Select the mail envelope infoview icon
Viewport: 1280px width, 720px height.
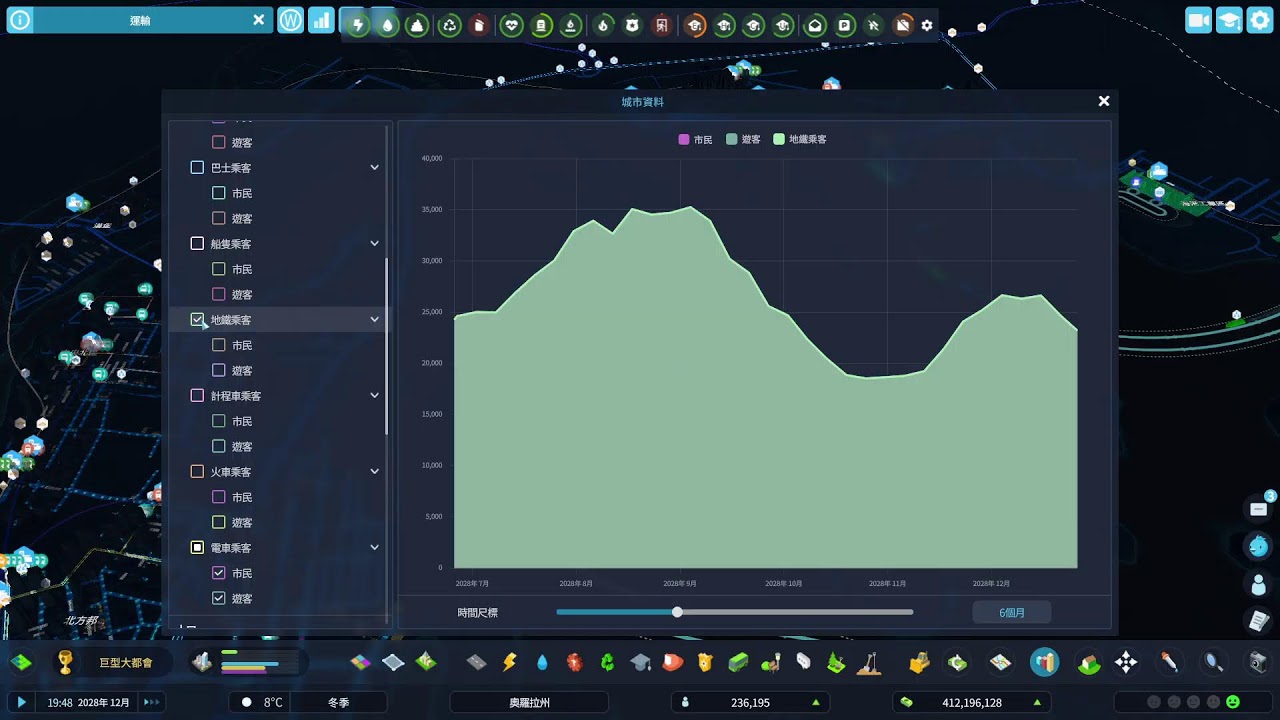click(815, 25)
